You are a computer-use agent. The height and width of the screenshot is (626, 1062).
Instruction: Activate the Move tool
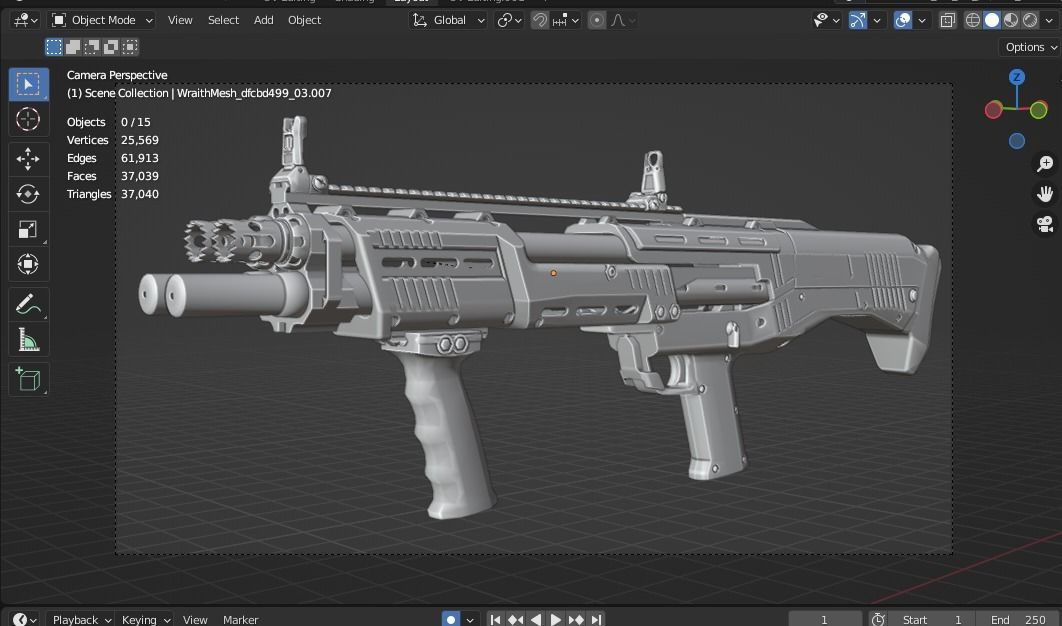28,159
